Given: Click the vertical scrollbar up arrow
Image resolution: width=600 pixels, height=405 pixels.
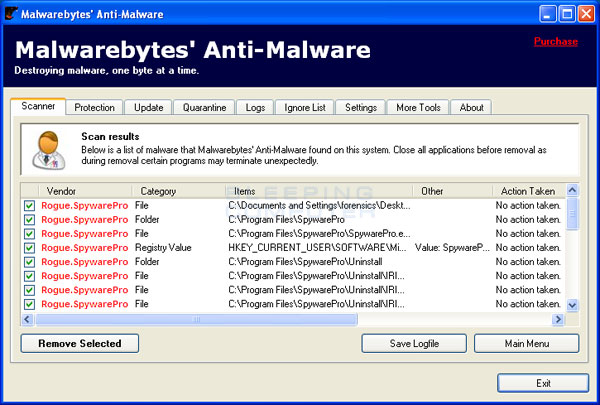Looking at the screenshot, I should point(572,190).
